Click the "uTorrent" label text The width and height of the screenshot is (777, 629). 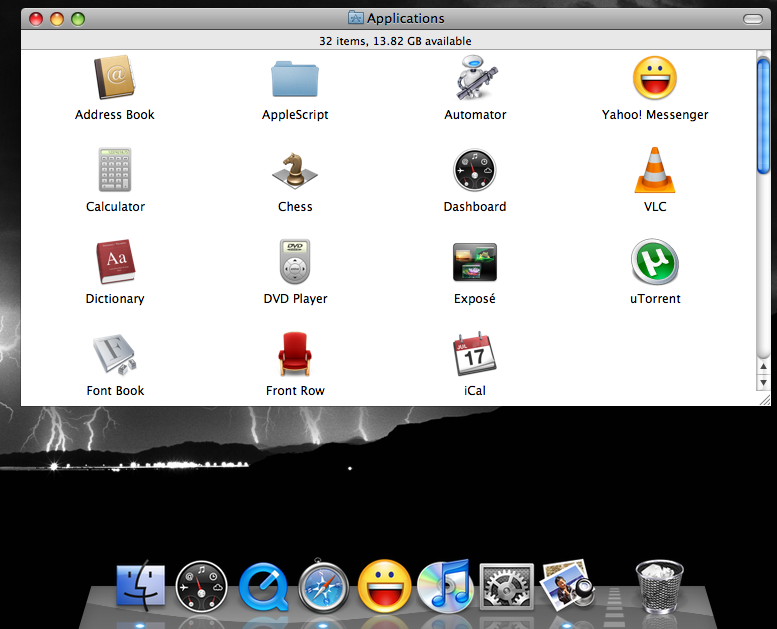pos(655,299)
